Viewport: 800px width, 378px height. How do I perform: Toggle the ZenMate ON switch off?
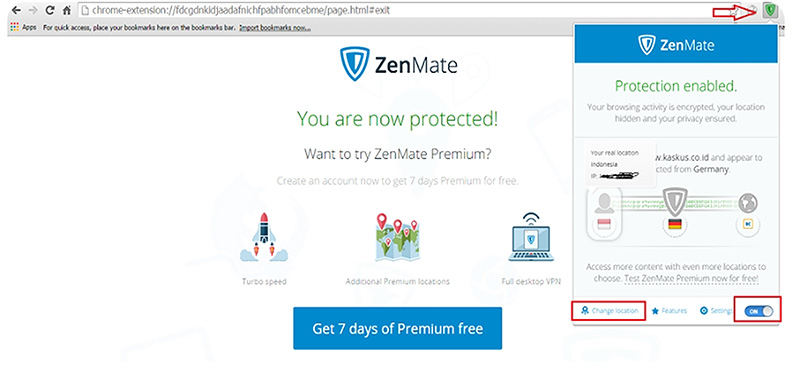pyautogui.click(x=758, y=311)
